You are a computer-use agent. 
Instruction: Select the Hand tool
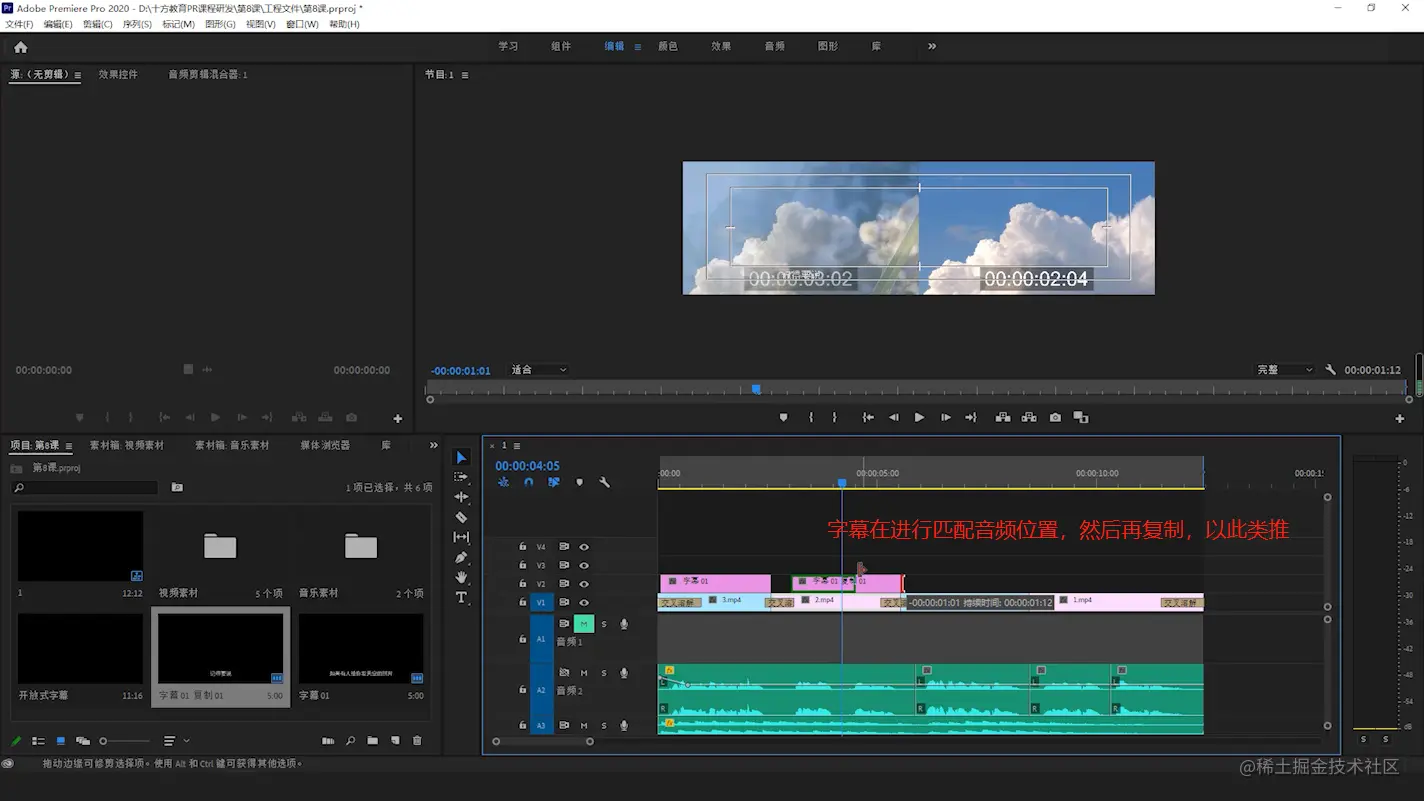461,577
